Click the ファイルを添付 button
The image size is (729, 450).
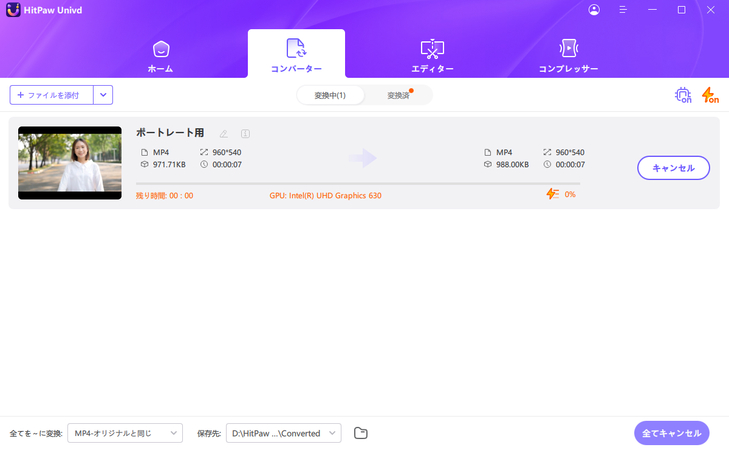click(52, 95)
